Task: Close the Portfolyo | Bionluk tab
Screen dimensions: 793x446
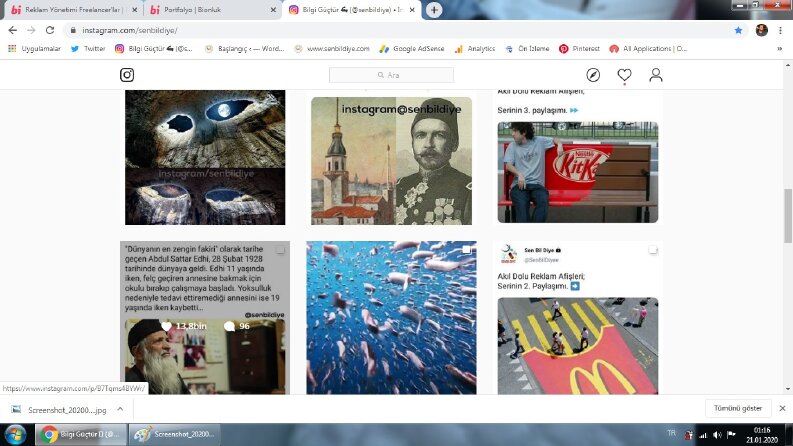Action: click(273, 10)
